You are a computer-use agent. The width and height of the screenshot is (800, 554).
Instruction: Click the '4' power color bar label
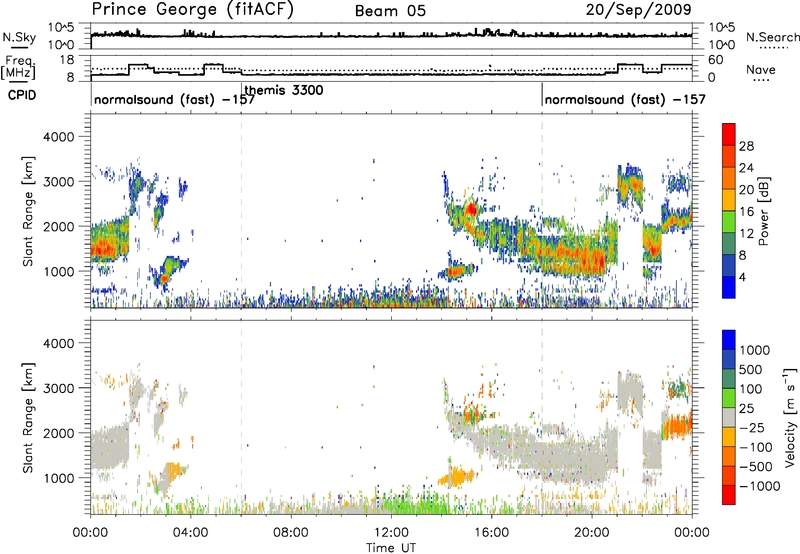[x=743, y=277]
